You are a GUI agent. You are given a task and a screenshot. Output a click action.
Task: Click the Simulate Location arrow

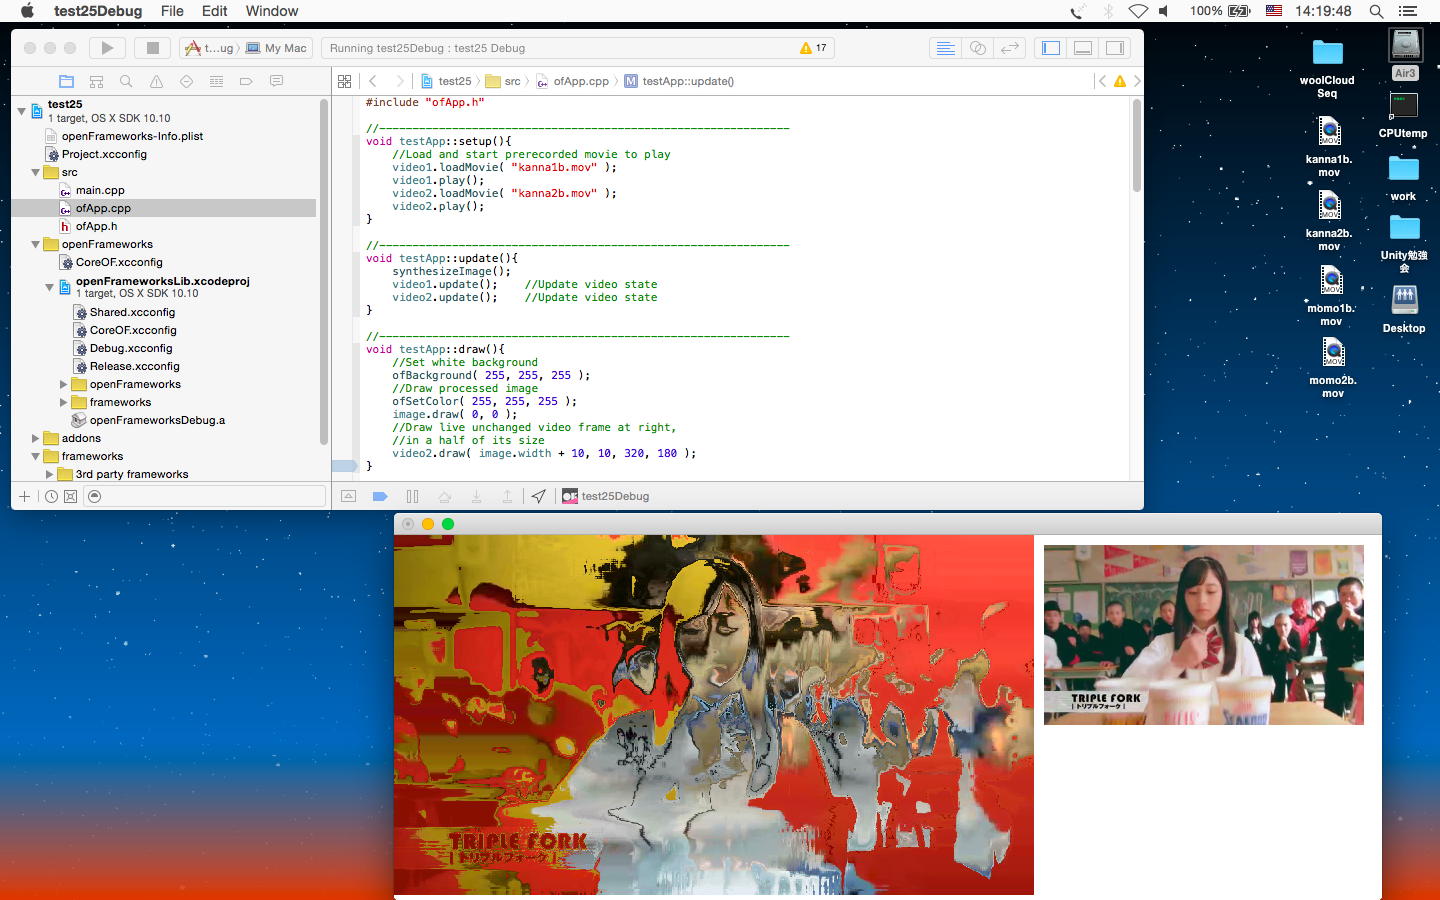click(539, 496)
